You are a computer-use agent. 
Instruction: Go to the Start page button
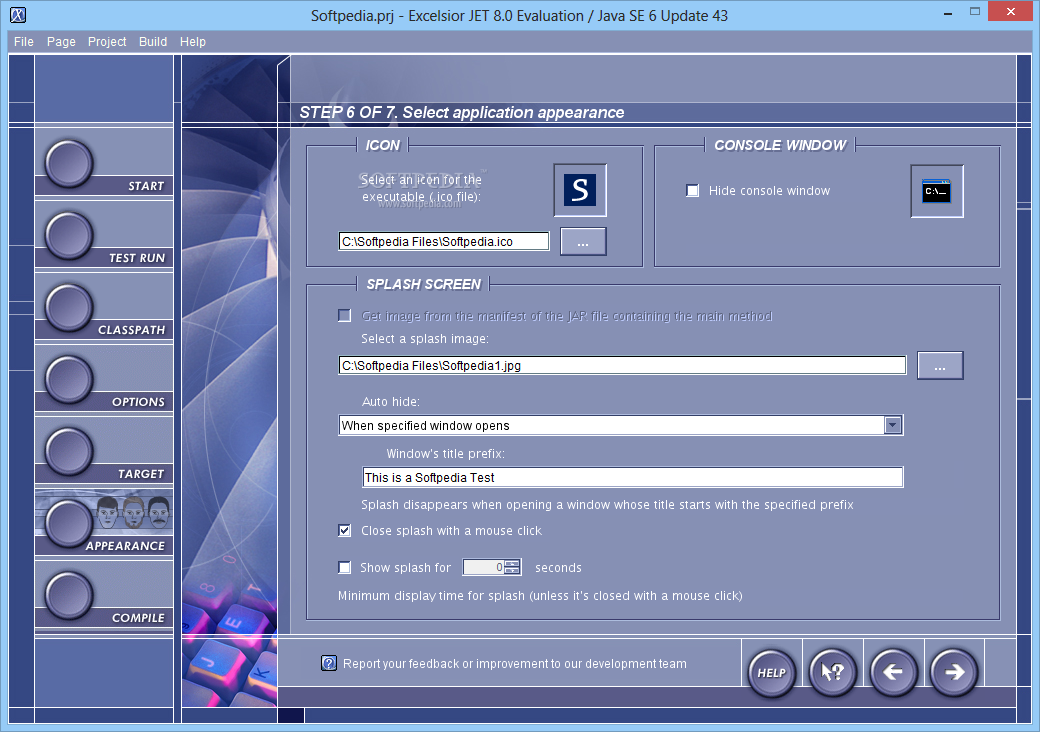(x=69, y=164)
